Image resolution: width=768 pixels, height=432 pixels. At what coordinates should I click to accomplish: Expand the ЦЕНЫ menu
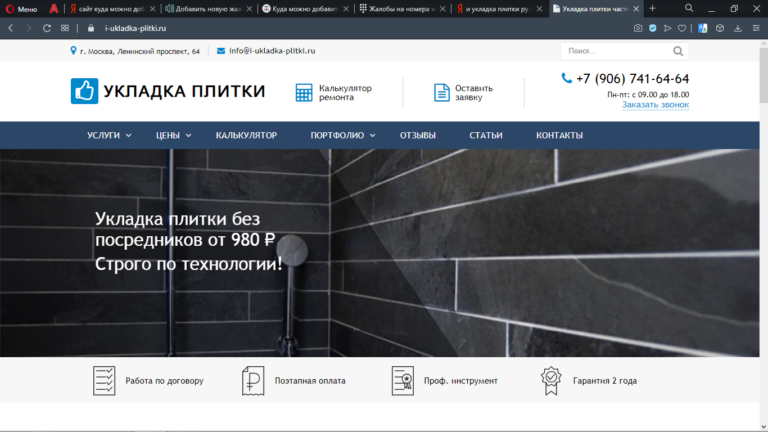(x=173, y=135)
